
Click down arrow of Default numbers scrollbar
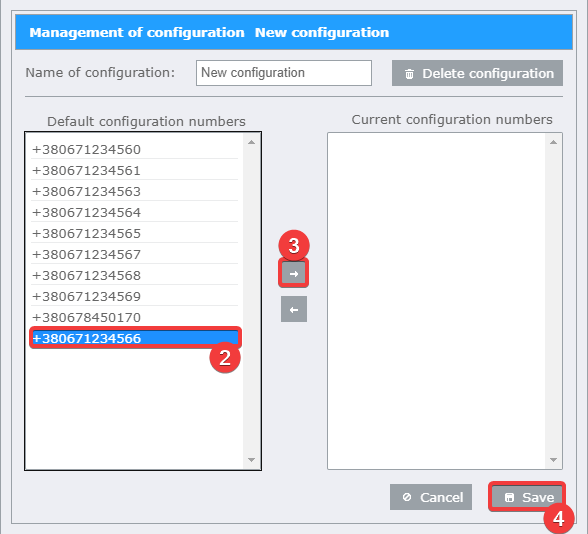(x=252, y=460)
